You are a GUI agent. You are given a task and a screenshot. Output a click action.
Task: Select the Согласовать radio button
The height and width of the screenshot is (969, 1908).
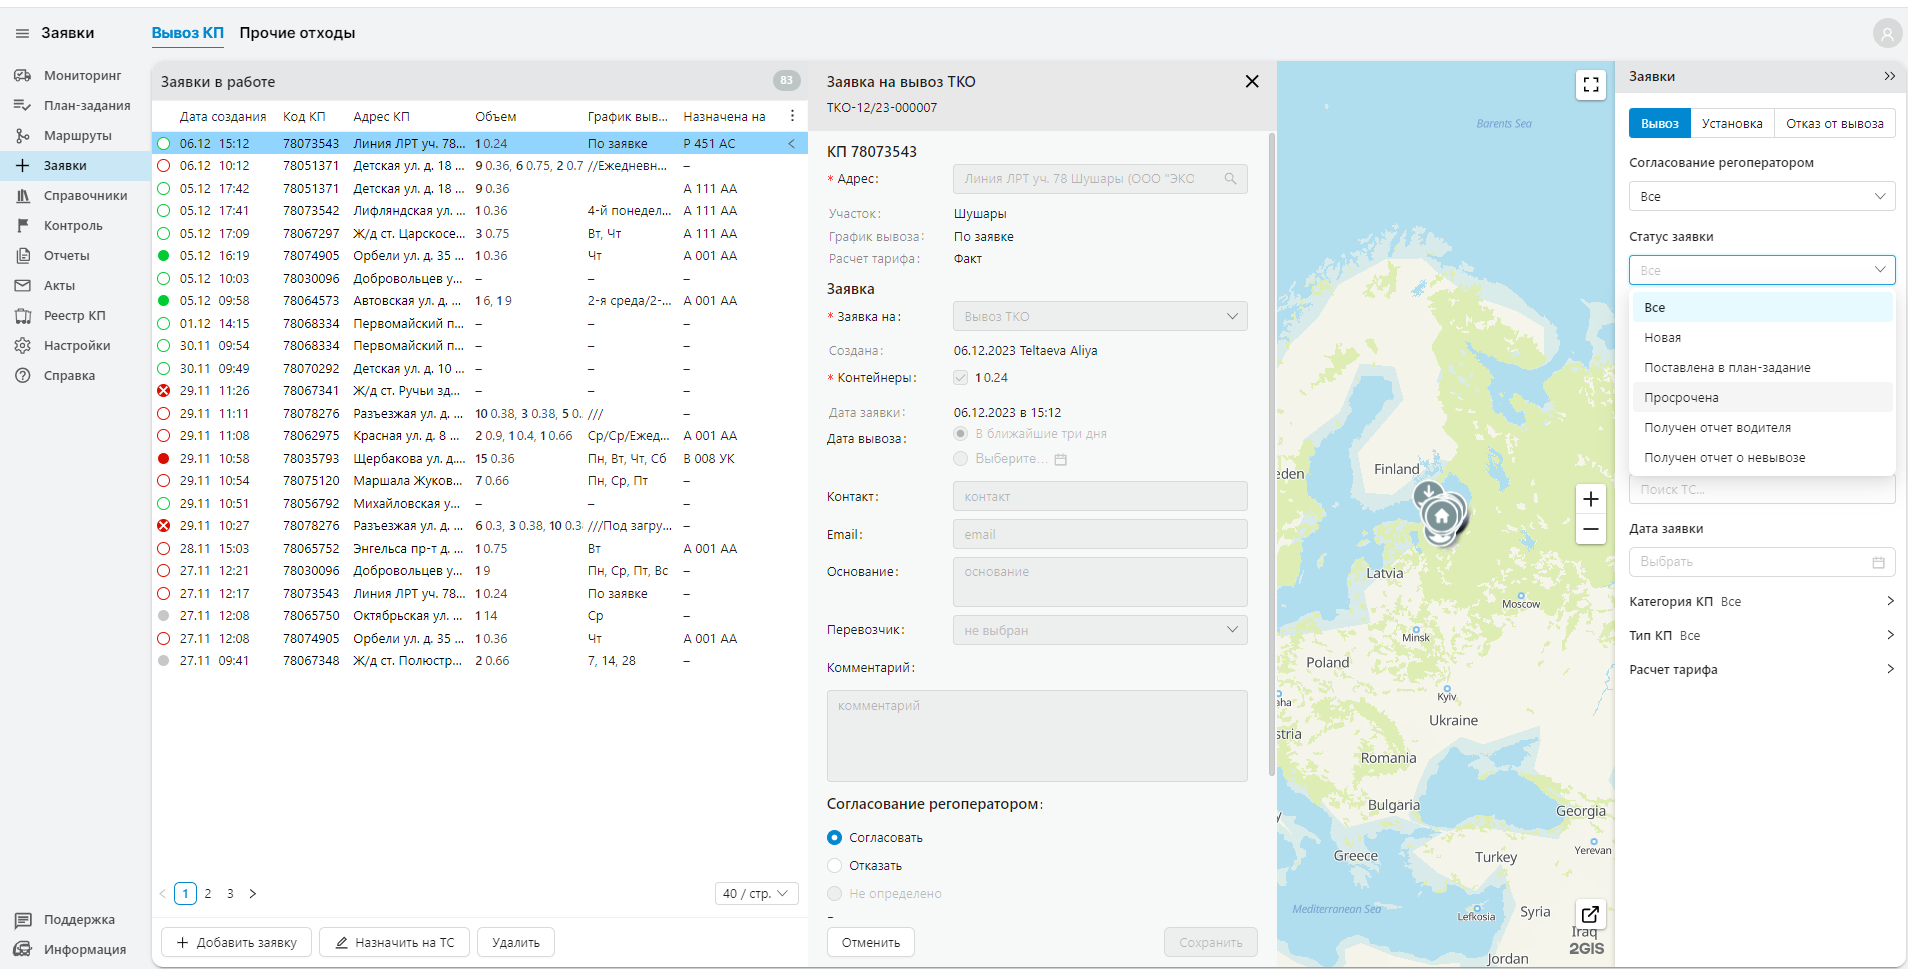tap(835, 838)
